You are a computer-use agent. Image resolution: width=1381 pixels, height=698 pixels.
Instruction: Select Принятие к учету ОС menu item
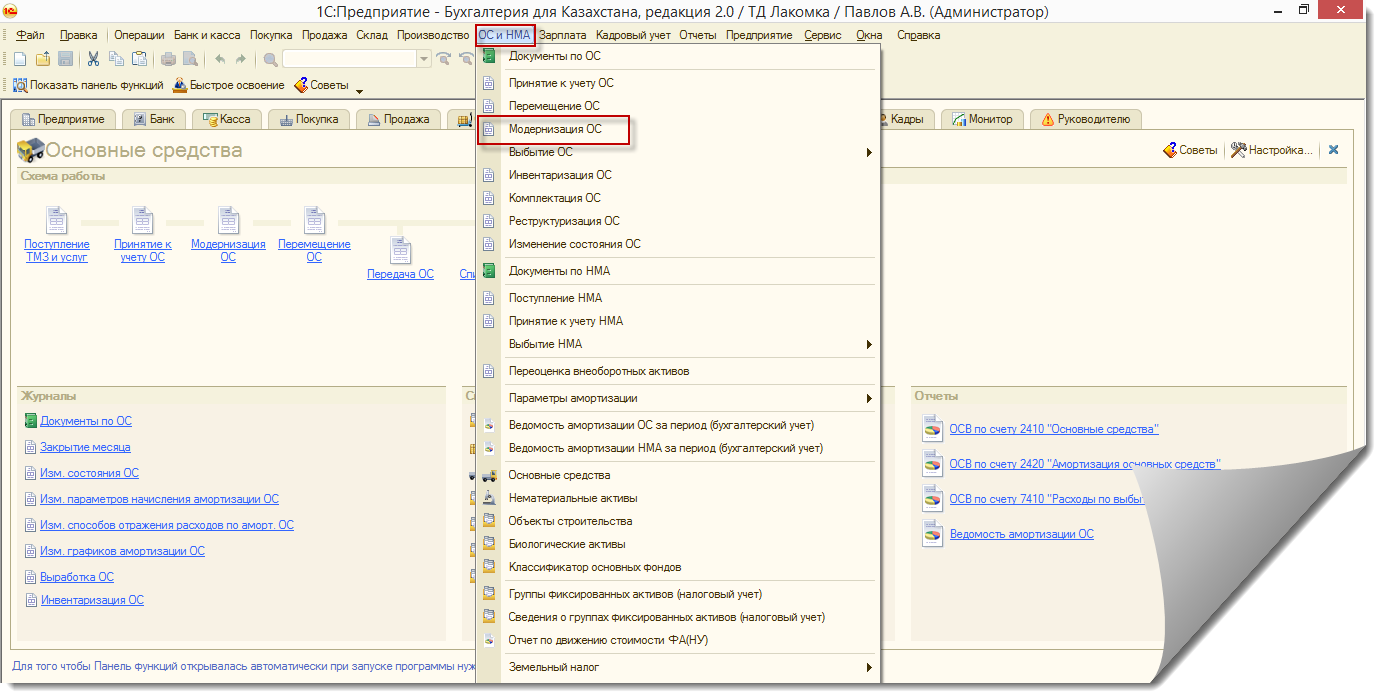(x=677, y=83)
